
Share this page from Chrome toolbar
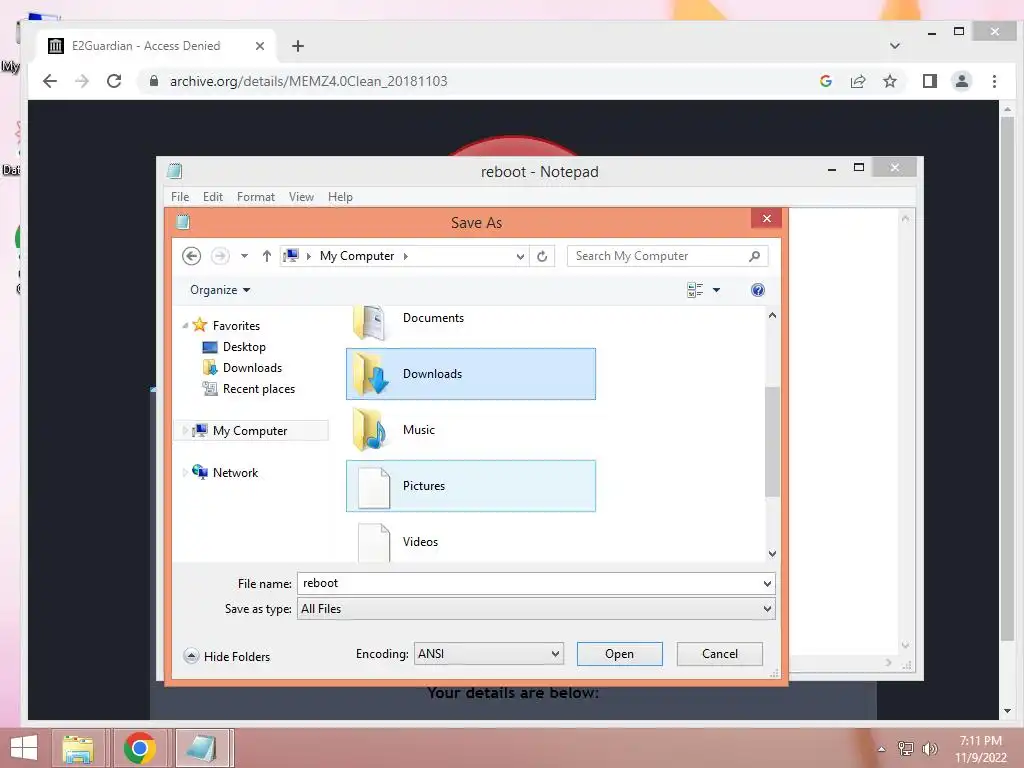(x=858, y=81)
